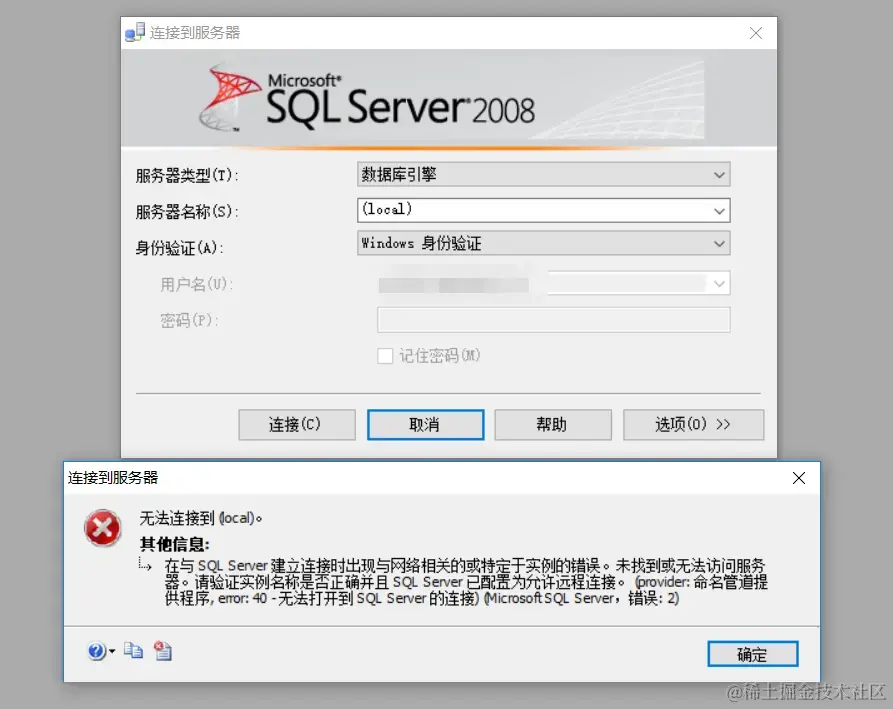The image size is (893, 709).
Task: Copy message text icon in error dialog
Action: pos(134,650)
